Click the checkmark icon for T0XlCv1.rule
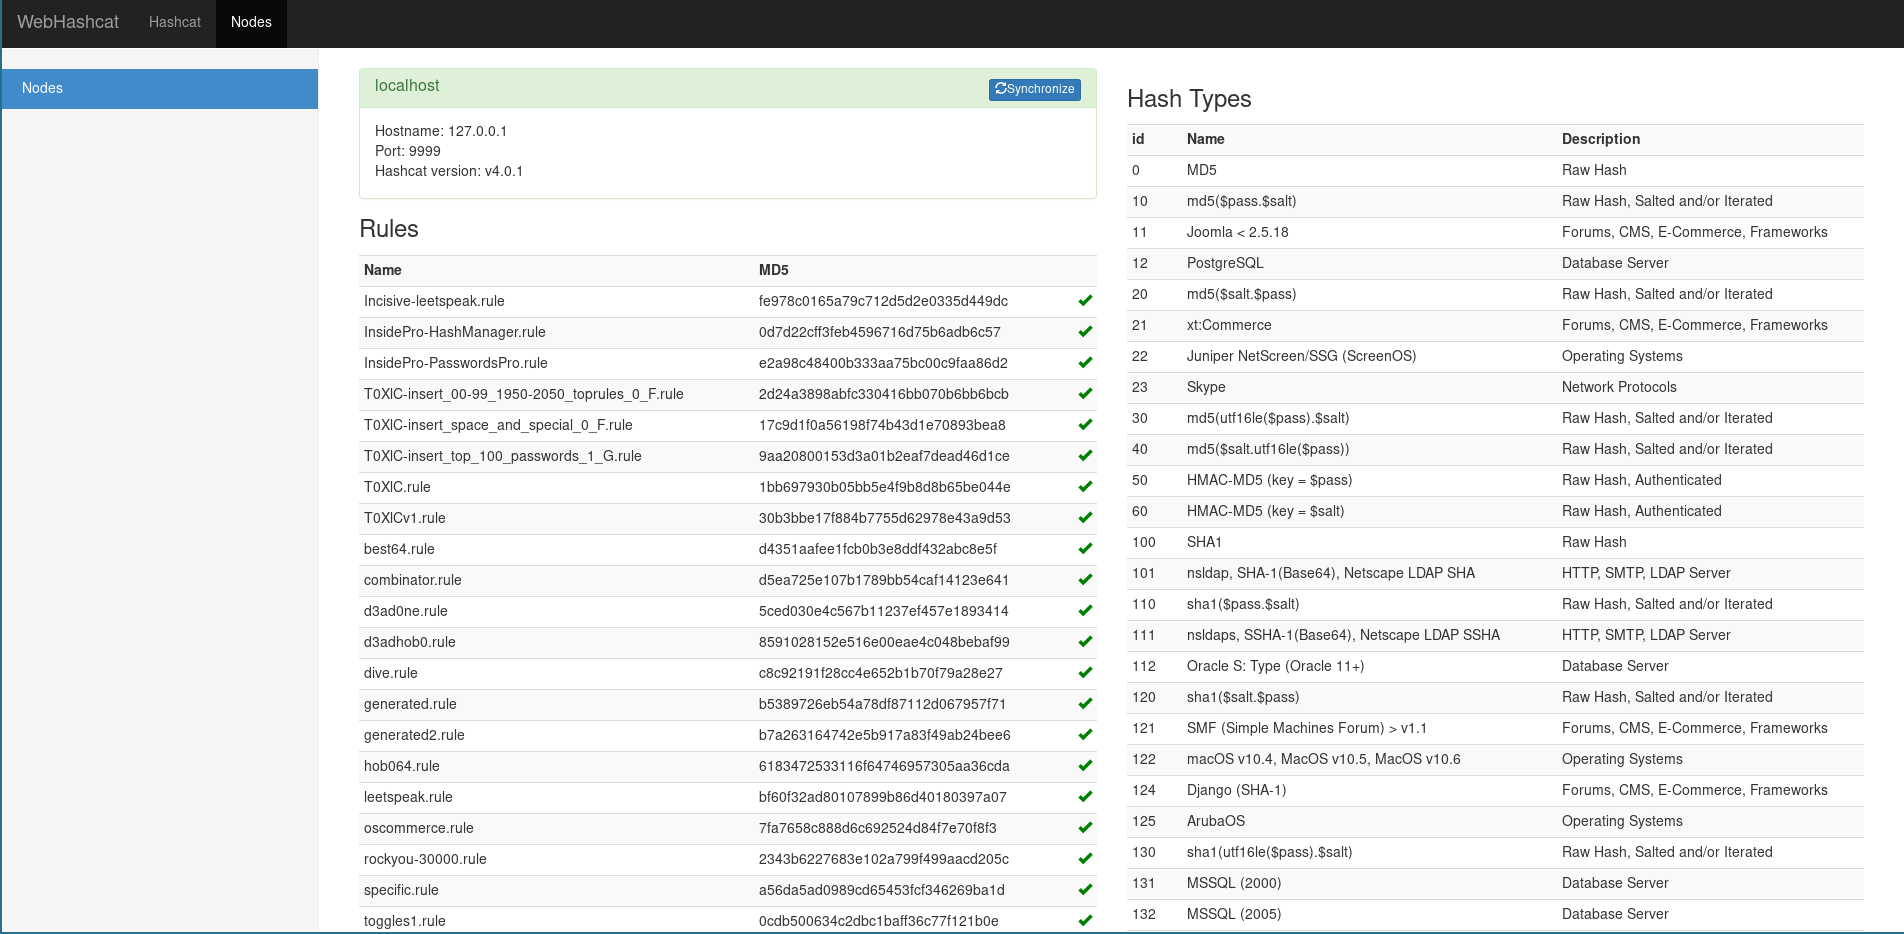Image resolution: width=1904 pixels, height=934 pixels. coord(1085,518)
